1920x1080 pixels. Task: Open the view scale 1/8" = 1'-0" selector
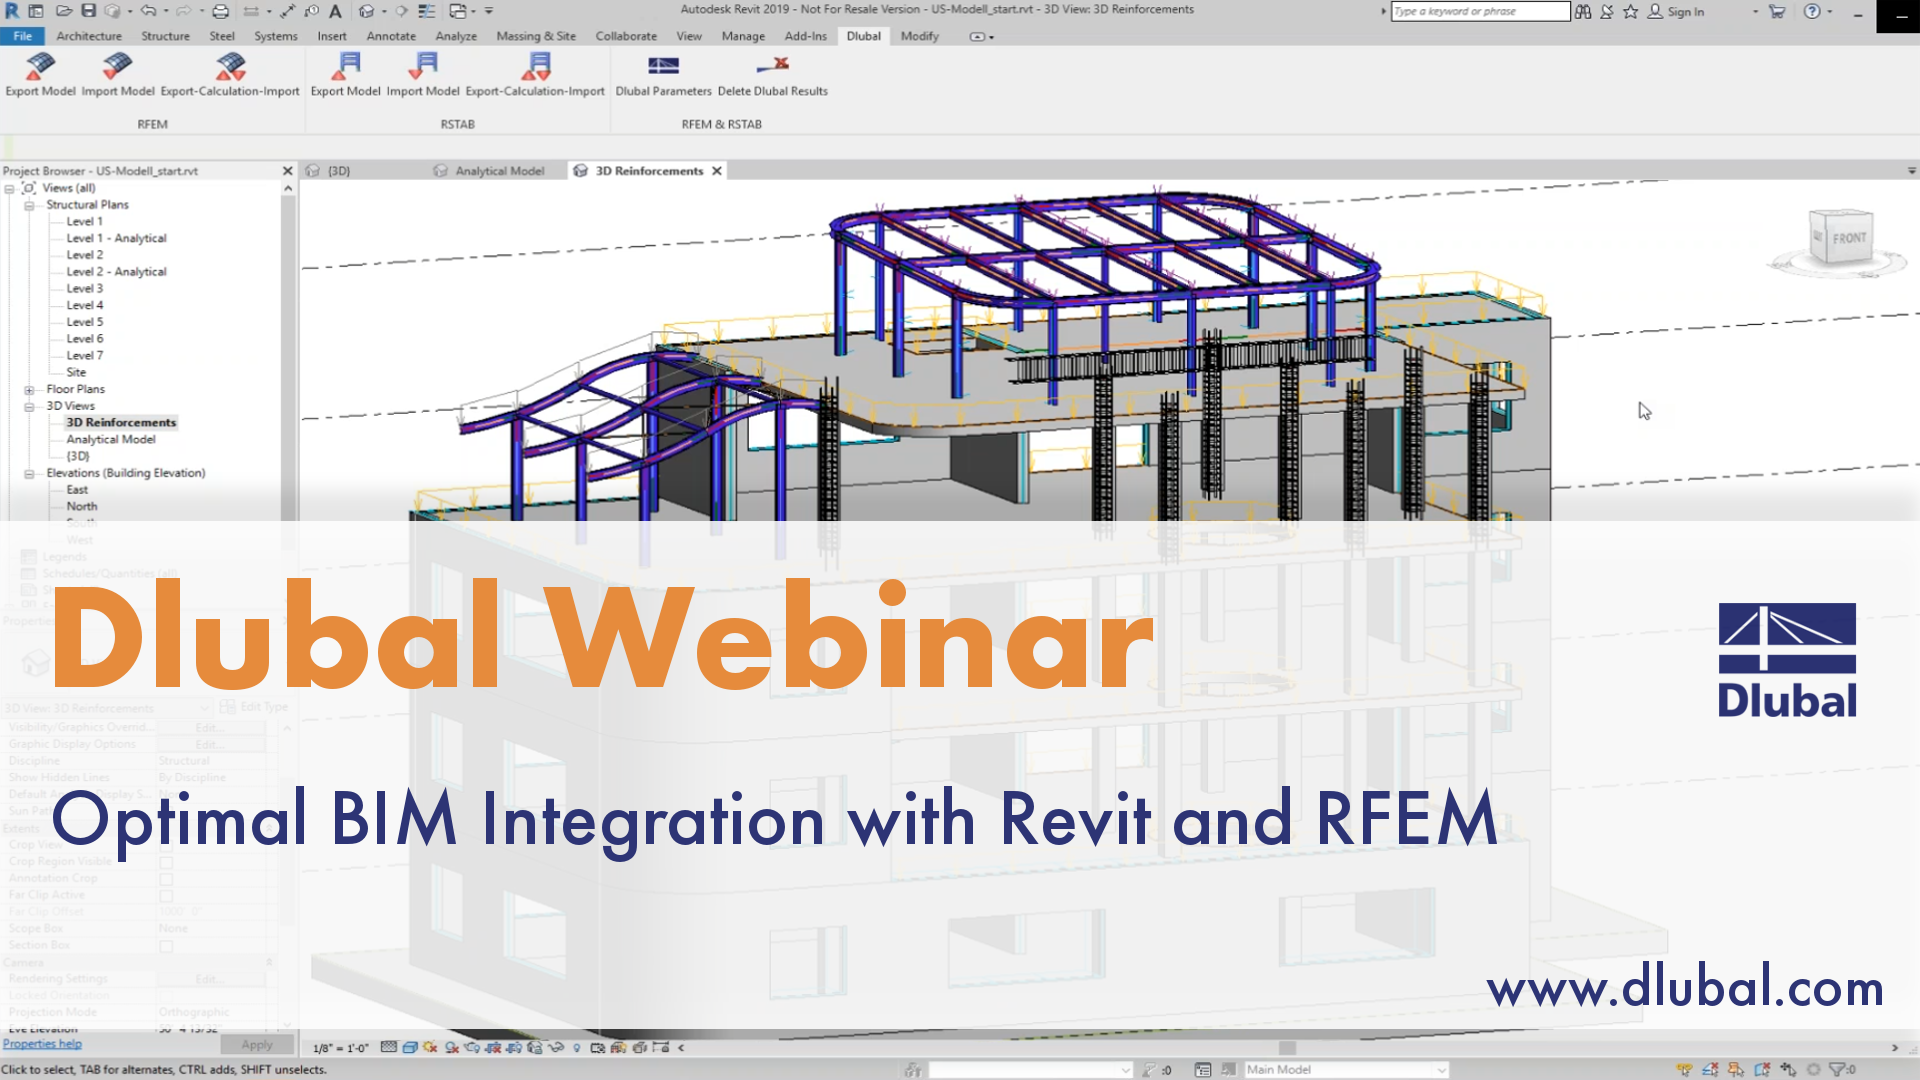(340, 1048)
